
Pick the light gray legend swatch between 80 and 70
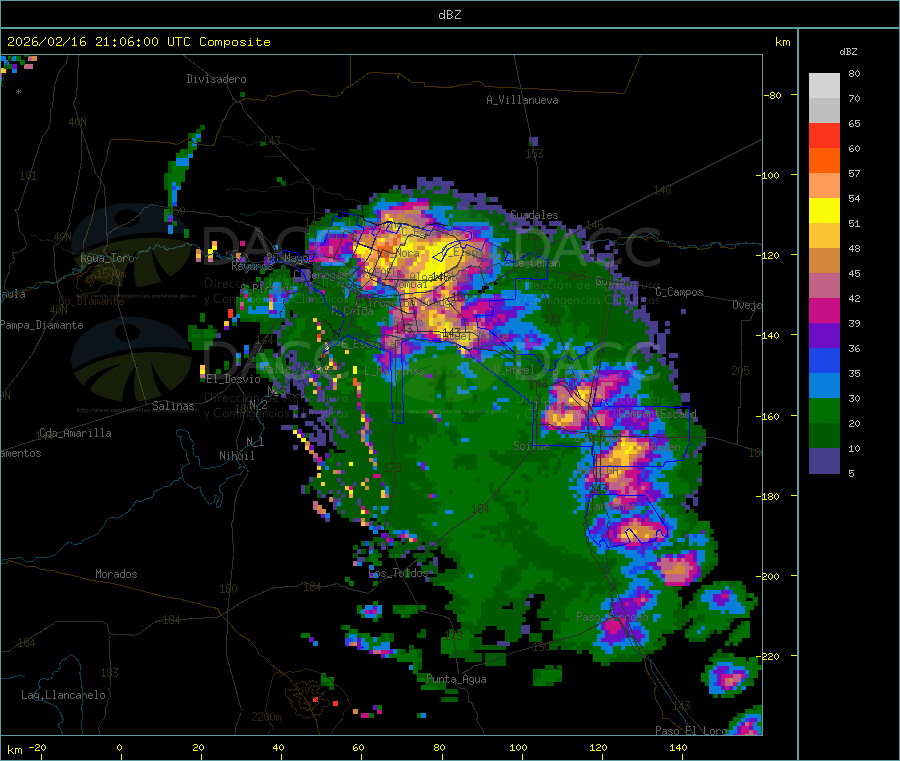click(824, 86)
